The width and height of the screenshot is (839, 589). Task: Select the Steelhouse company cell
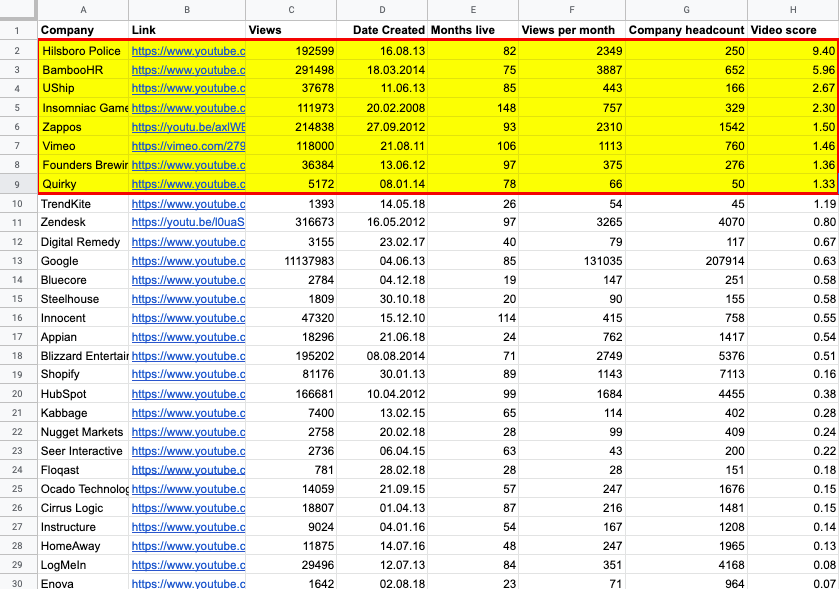(x=83, y=299)
